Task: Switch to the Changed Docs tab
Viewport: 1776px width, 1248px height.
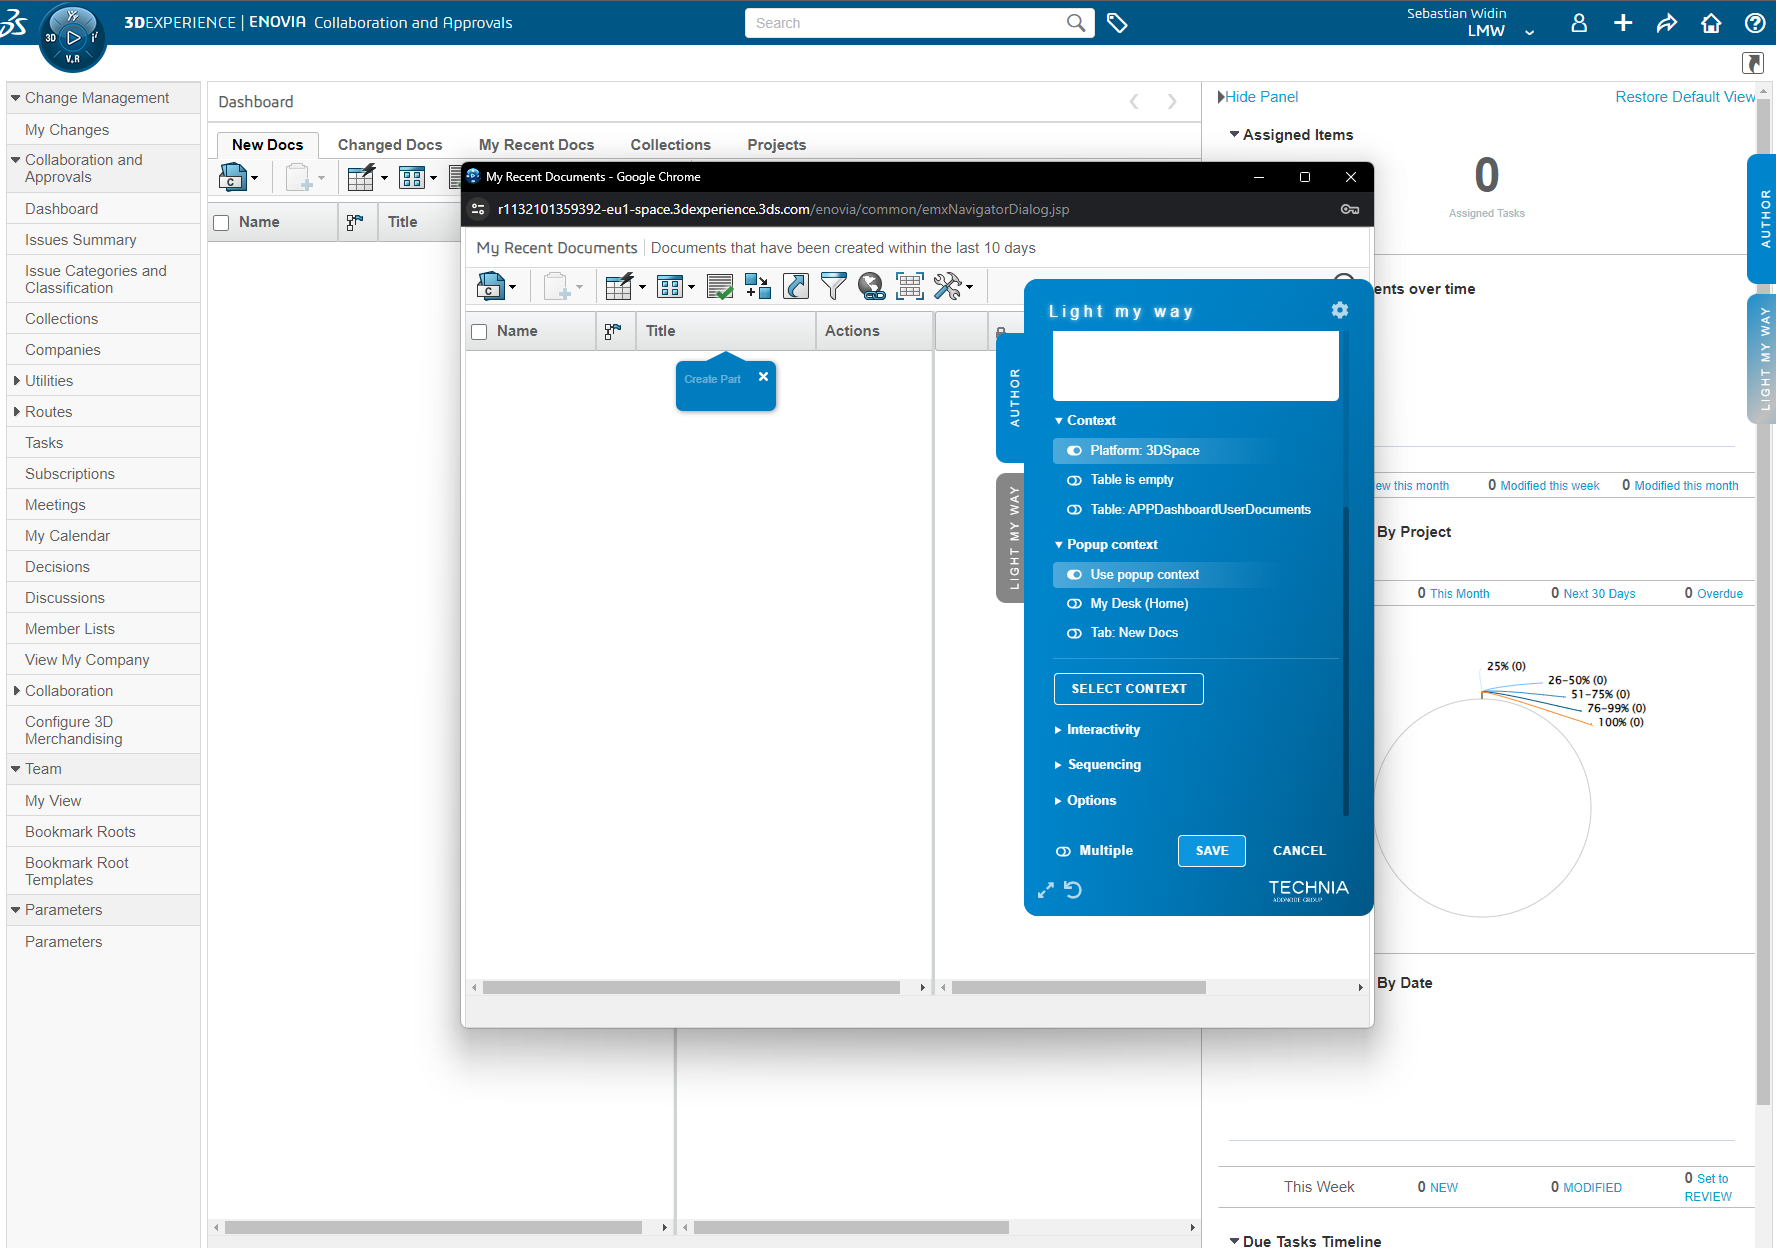Action: 390,145
